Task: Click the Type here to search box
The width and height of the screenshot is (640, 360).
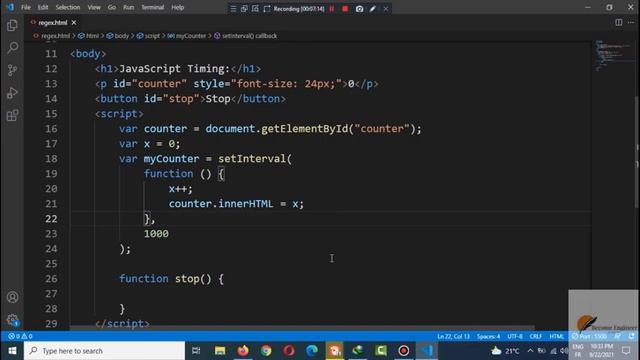Action: click(104, 351)
